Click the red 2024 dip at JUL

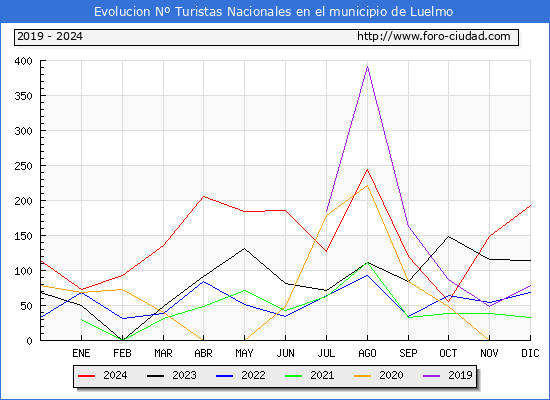tap(326, 251)
